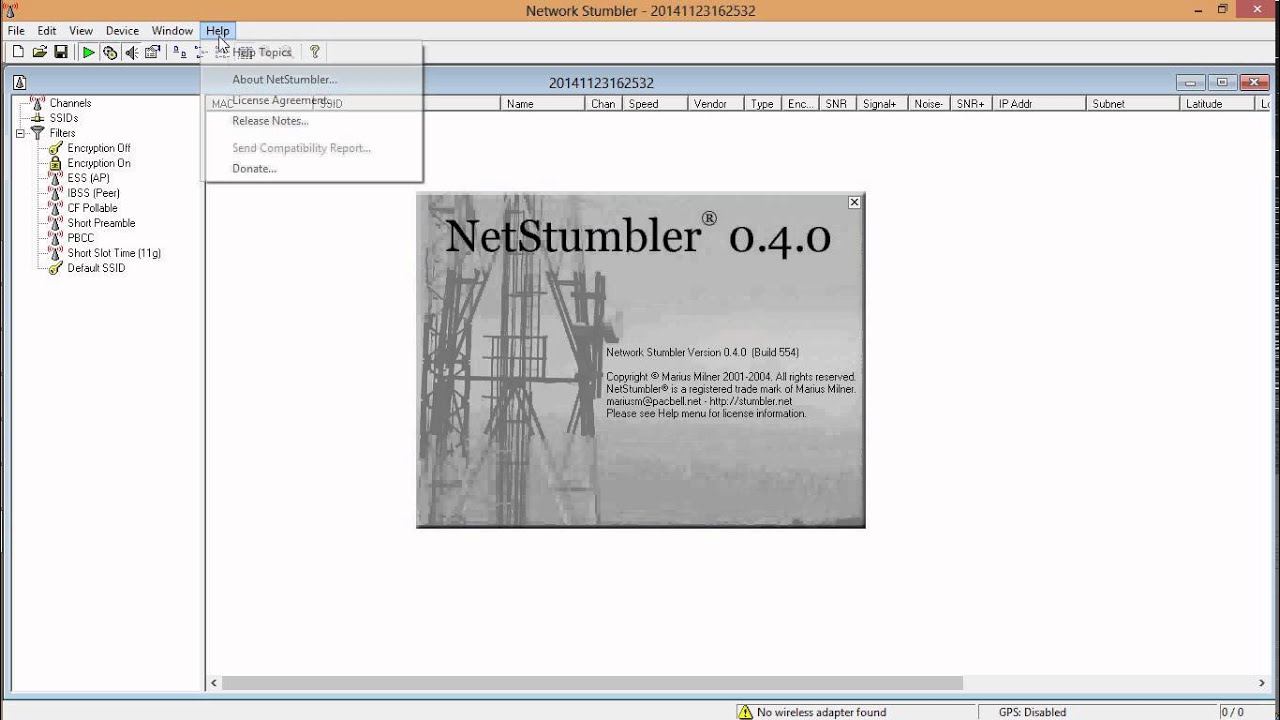Viewport: 1280px width, 720px height.
Task: Toggle the speaker sound icon in toolbar
Action: (131, 52)
